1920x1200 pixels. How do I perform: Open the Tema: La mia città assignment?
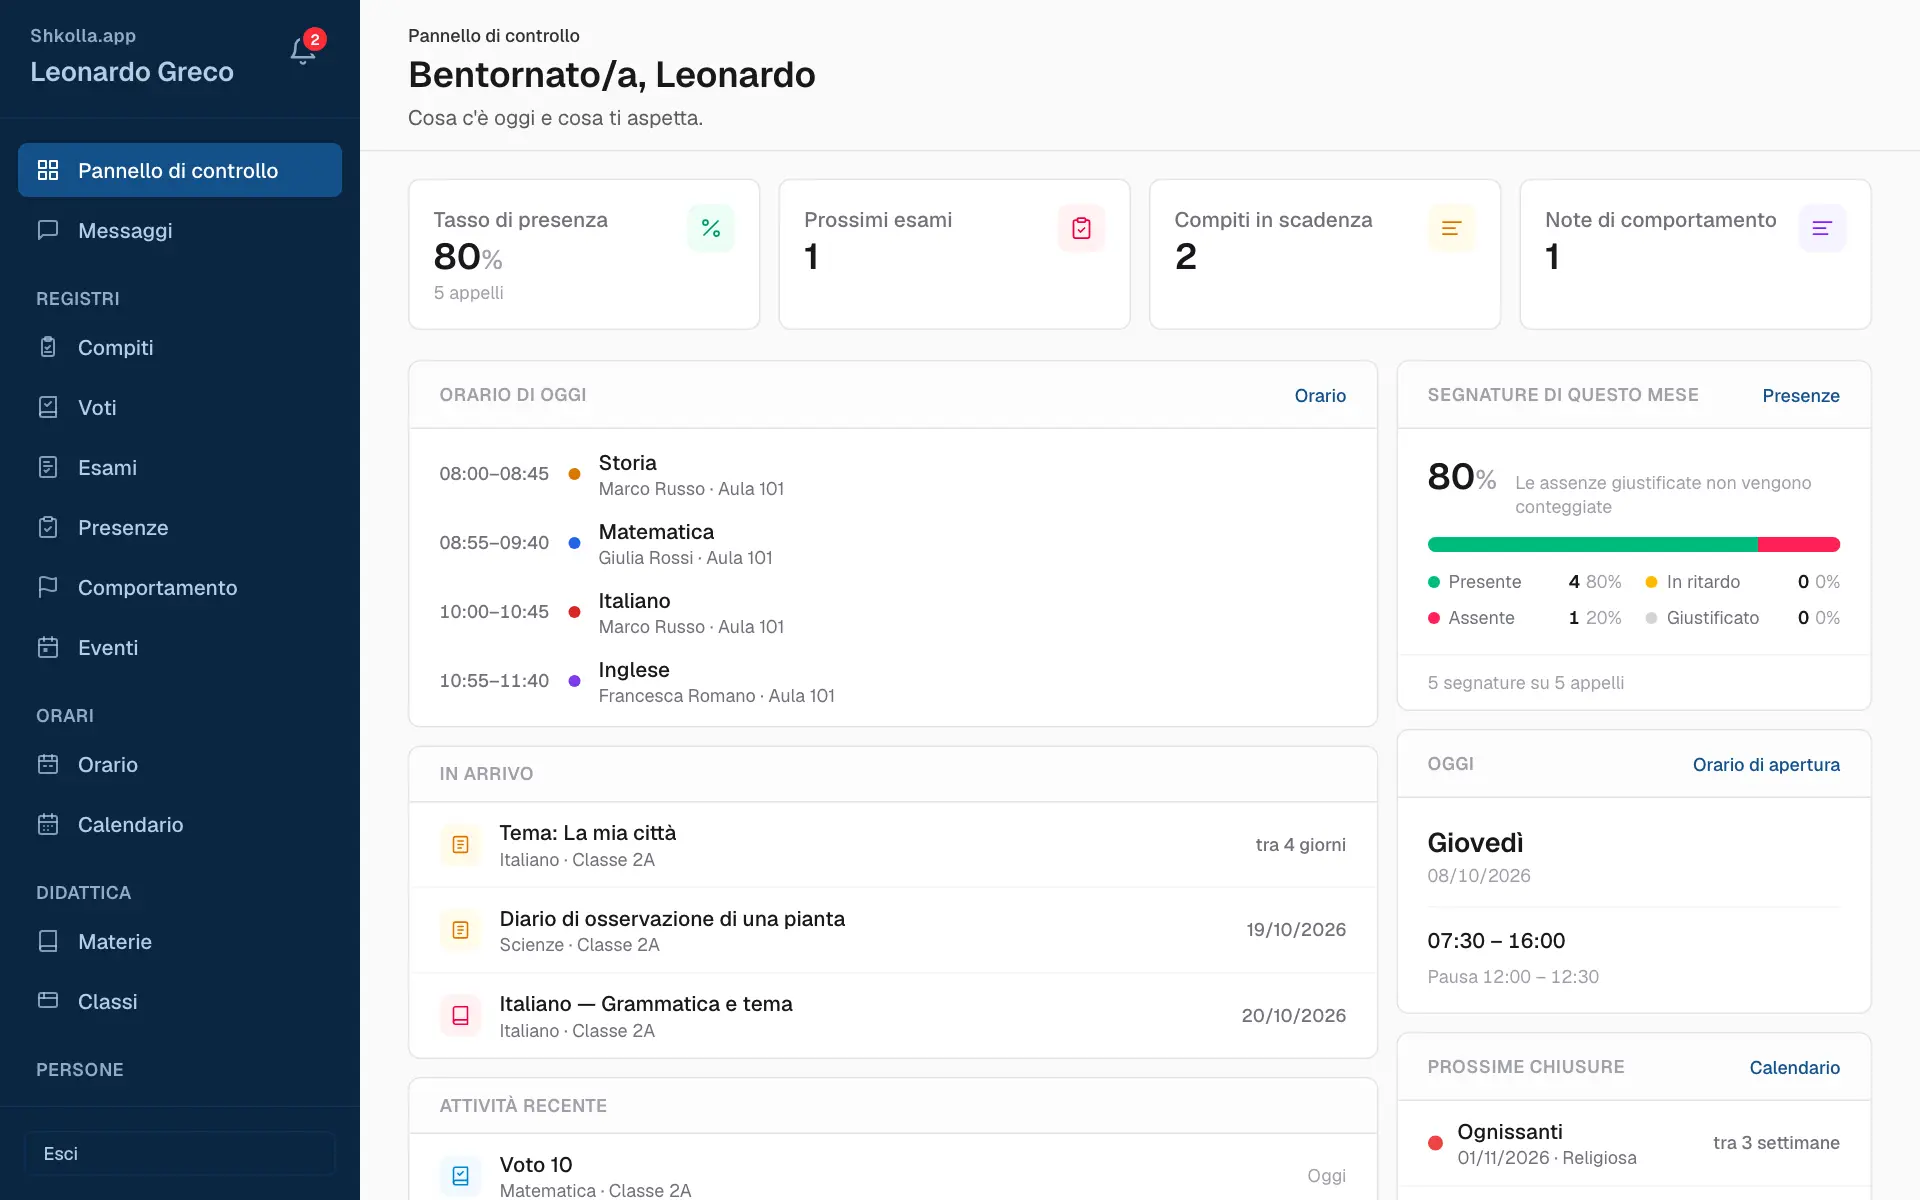[x=893, y=845]
